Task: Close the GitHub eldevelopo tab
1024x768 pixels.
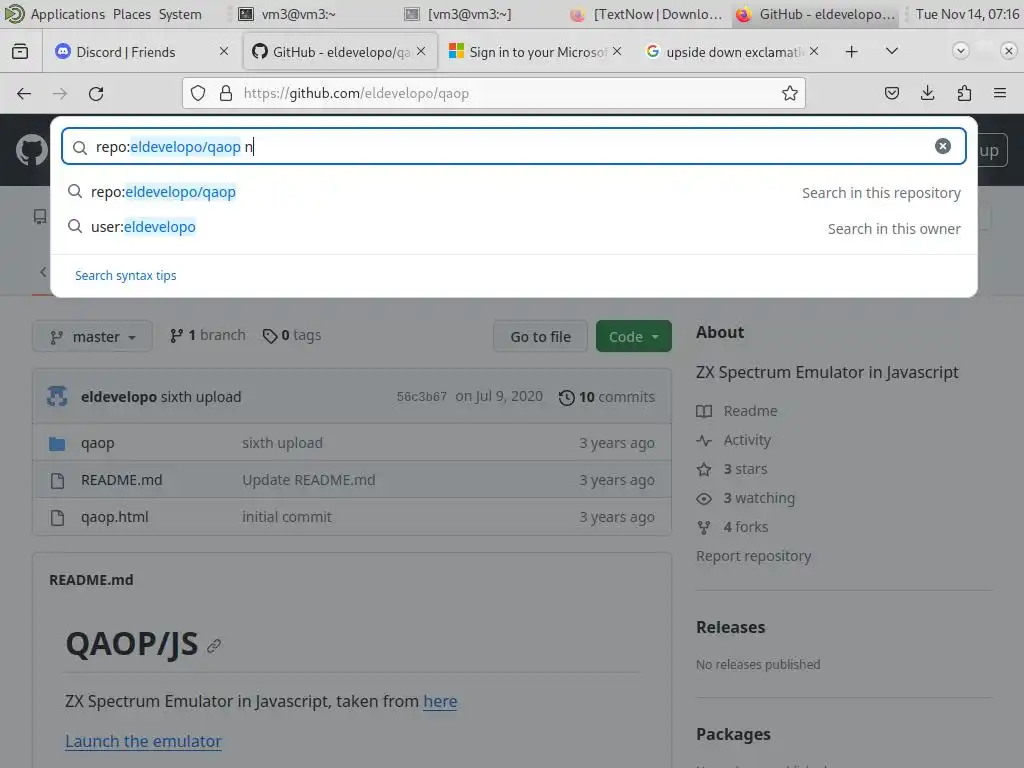Action: (421, 51)
